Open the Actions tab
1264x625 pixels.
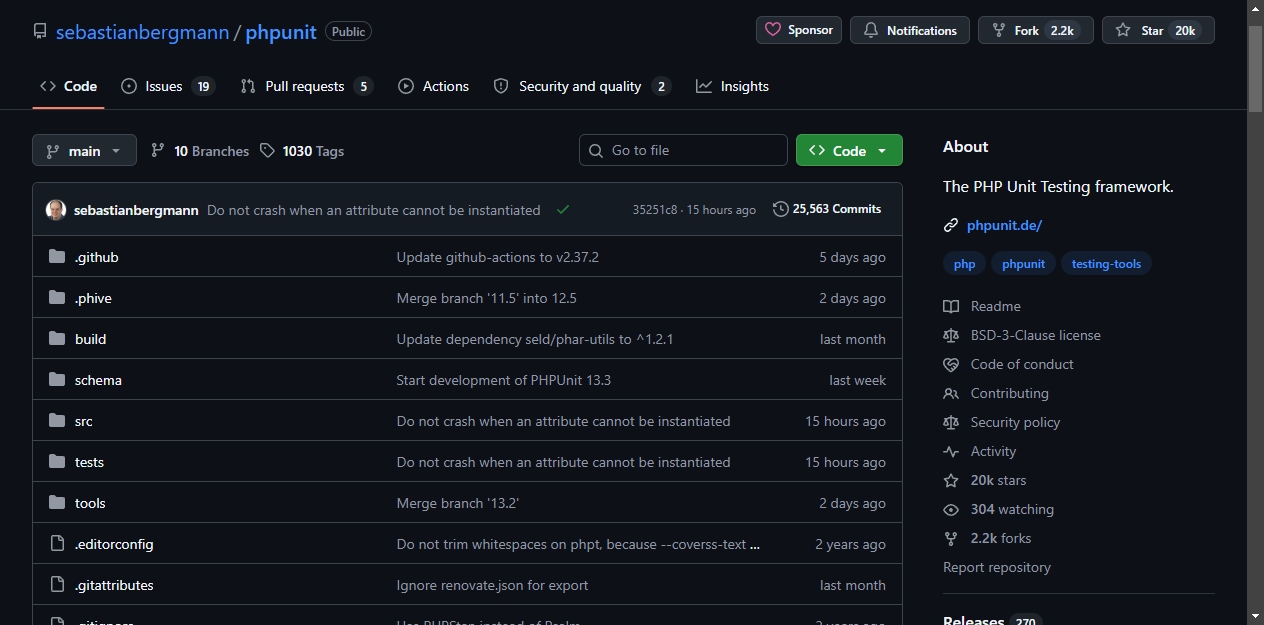(433, 86)
